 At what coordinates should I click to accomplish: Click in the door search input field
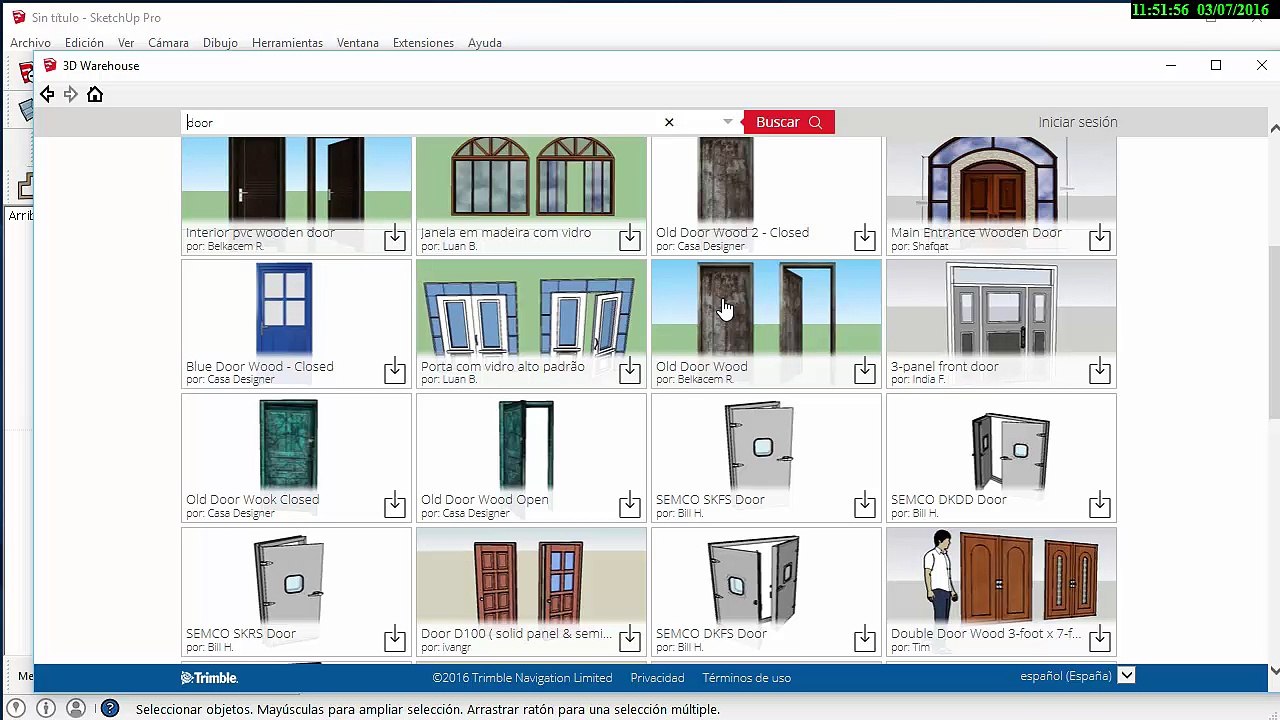420,122
